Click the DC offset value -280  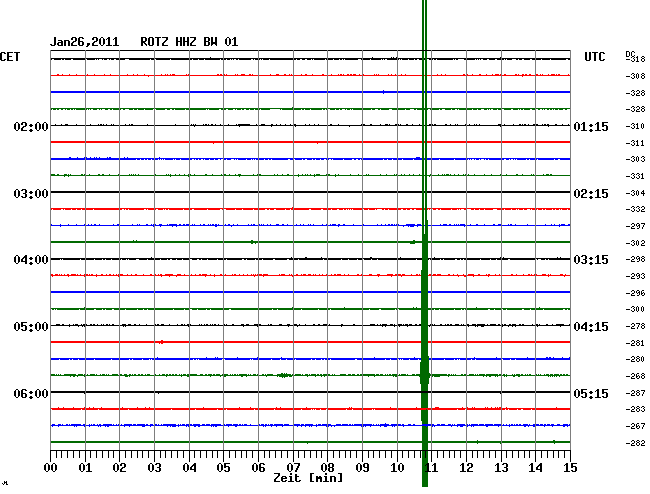(635, 359)
